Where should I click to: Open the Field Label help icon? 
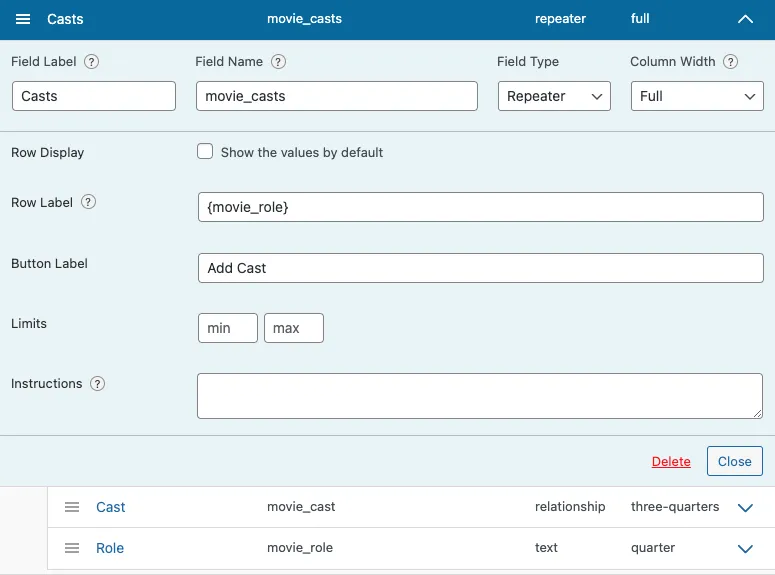click(x=91, y=62)
